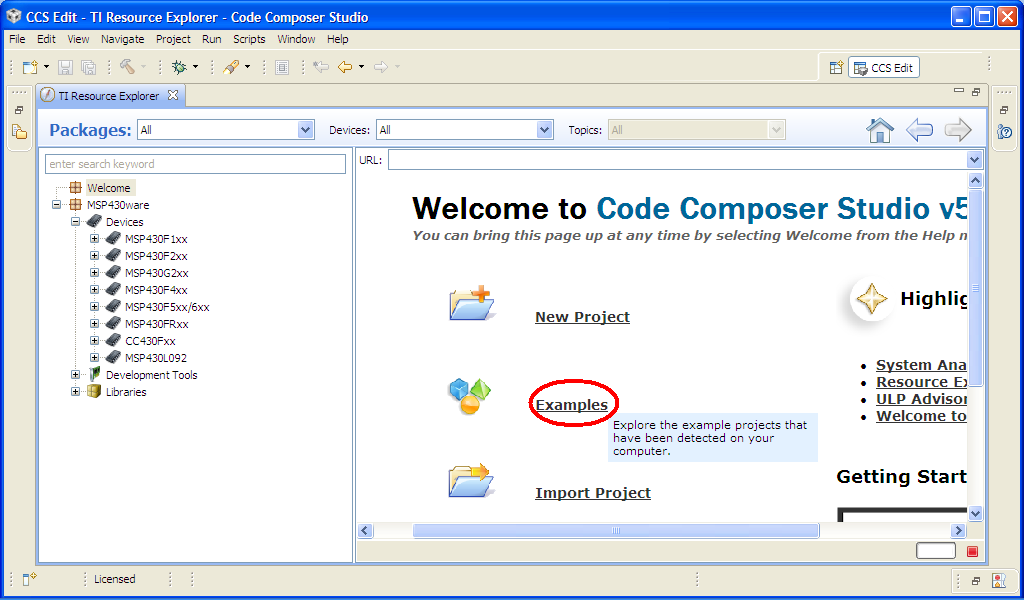
Task: Open the dropdown arrow next to New icon
Action: (x=46, y=67)
